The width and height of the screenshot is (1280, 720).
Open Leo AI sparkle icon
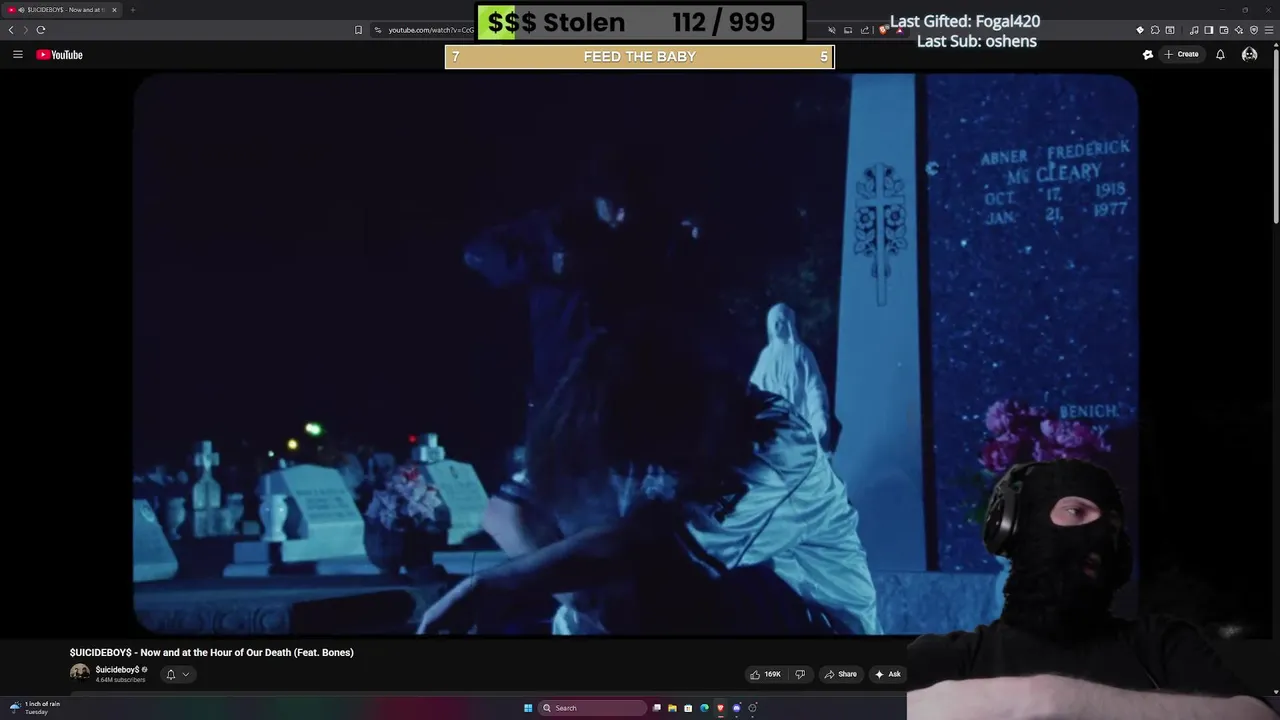(1239, 30)
